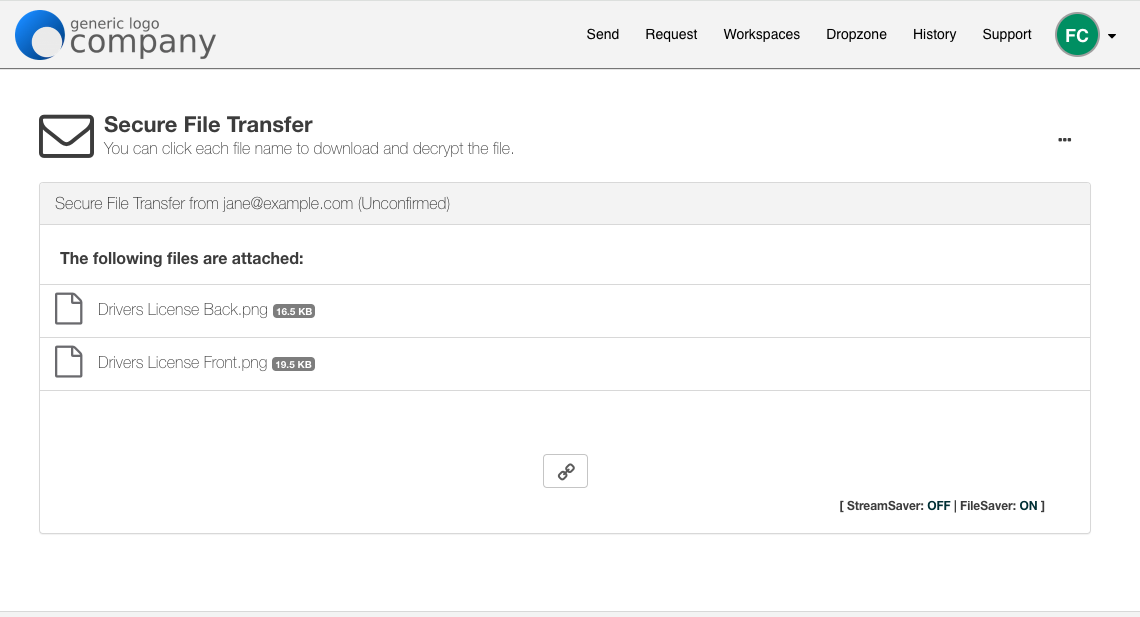Click the file icon for Drivers License Front.png
Image resolution: width=1140 pixels, height=617 pixels.
tap(68, 363)
